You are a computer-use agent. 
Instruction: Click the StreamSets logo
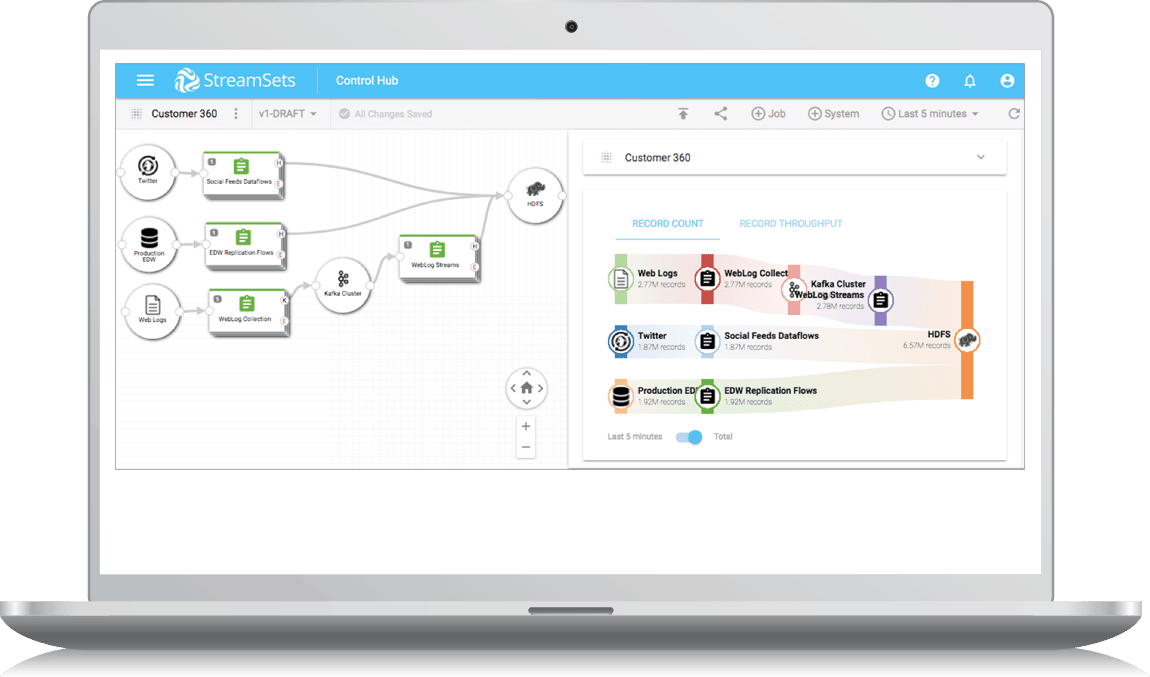tap(235, 81)
